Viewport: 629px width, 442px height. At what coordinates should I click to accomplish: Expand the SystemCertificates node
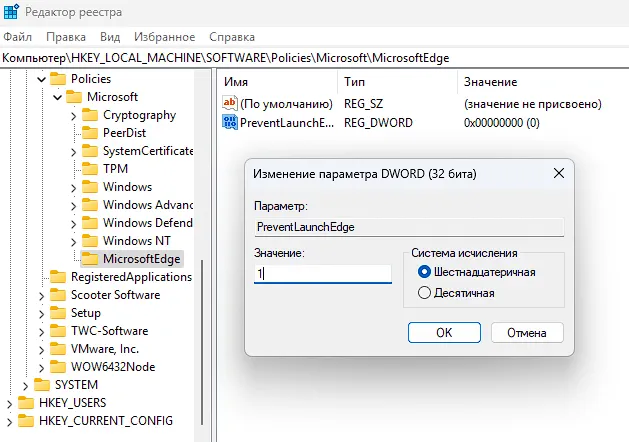point(73,152)
